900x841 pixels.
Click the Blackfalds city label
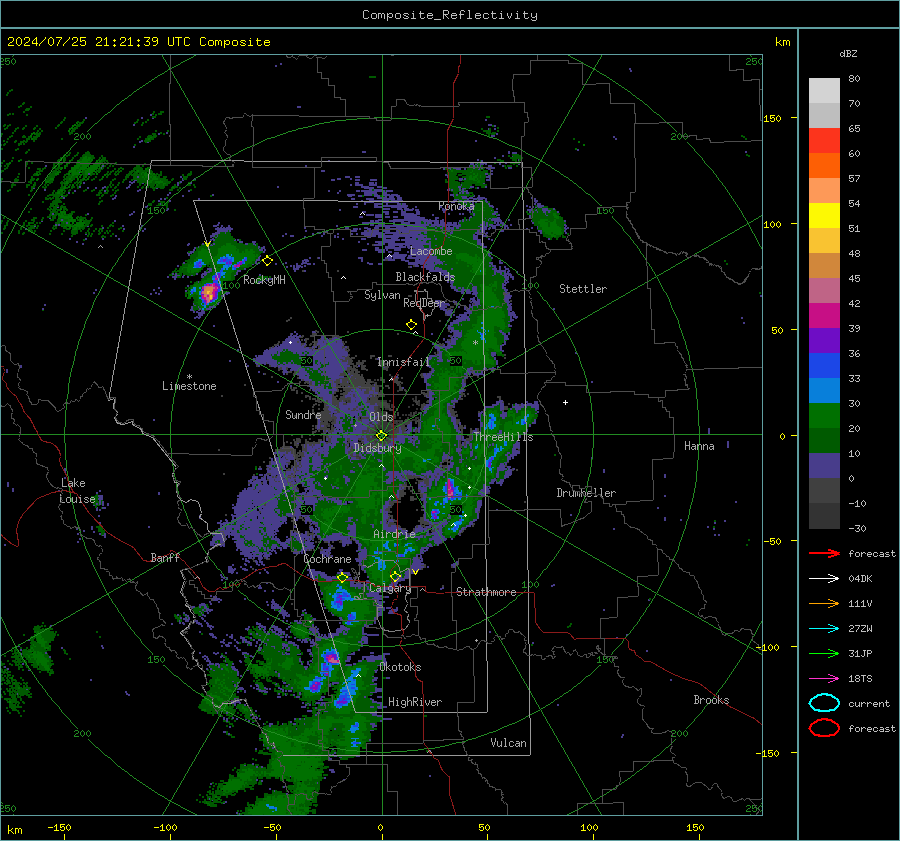tap(425, 277)
